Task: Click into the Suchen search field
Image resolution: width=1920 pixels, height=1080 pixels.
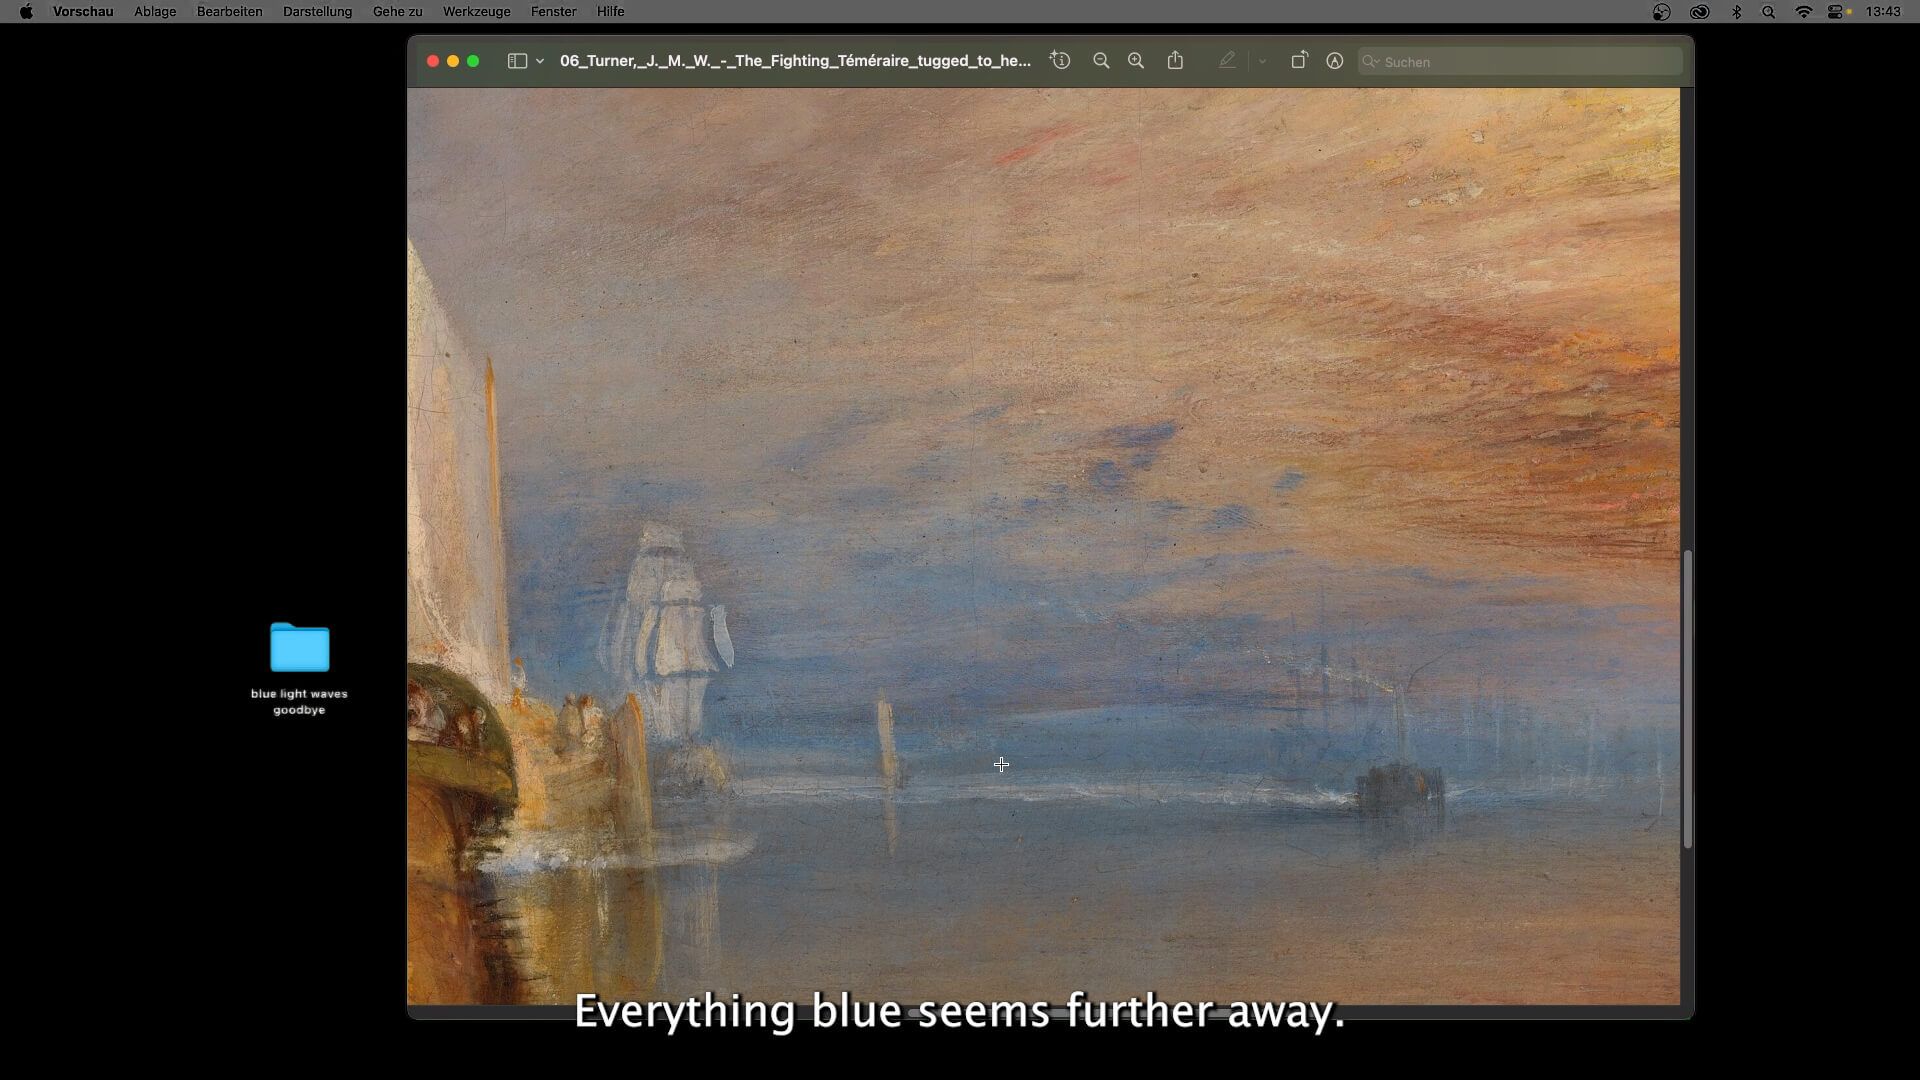Action: [x=1520, y=62]
